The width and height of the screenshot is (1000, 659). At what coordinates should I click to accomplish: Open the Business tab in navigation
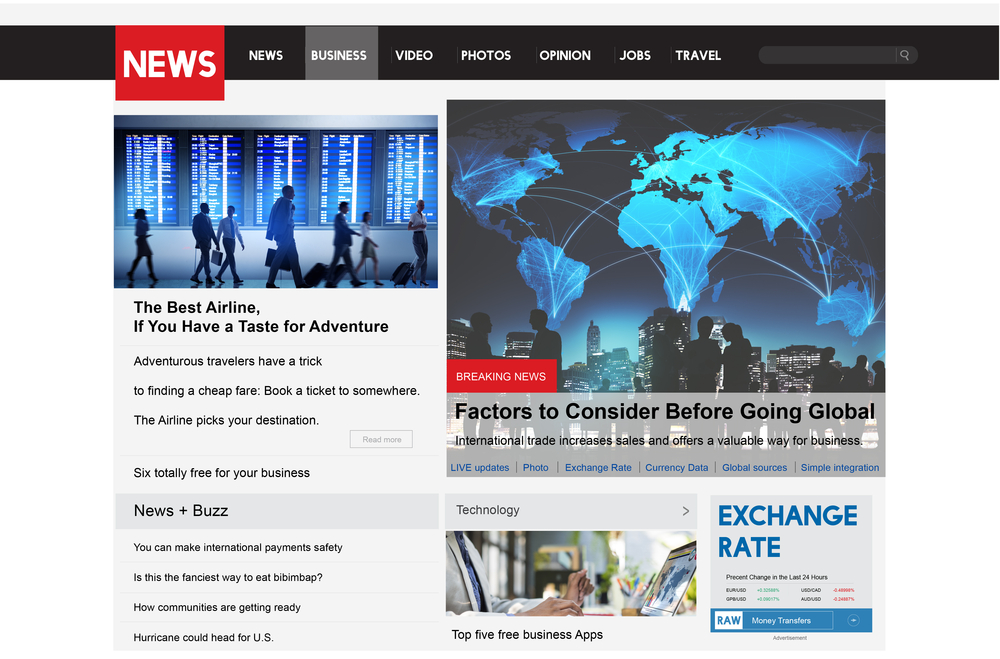click(x=339, y=55)
